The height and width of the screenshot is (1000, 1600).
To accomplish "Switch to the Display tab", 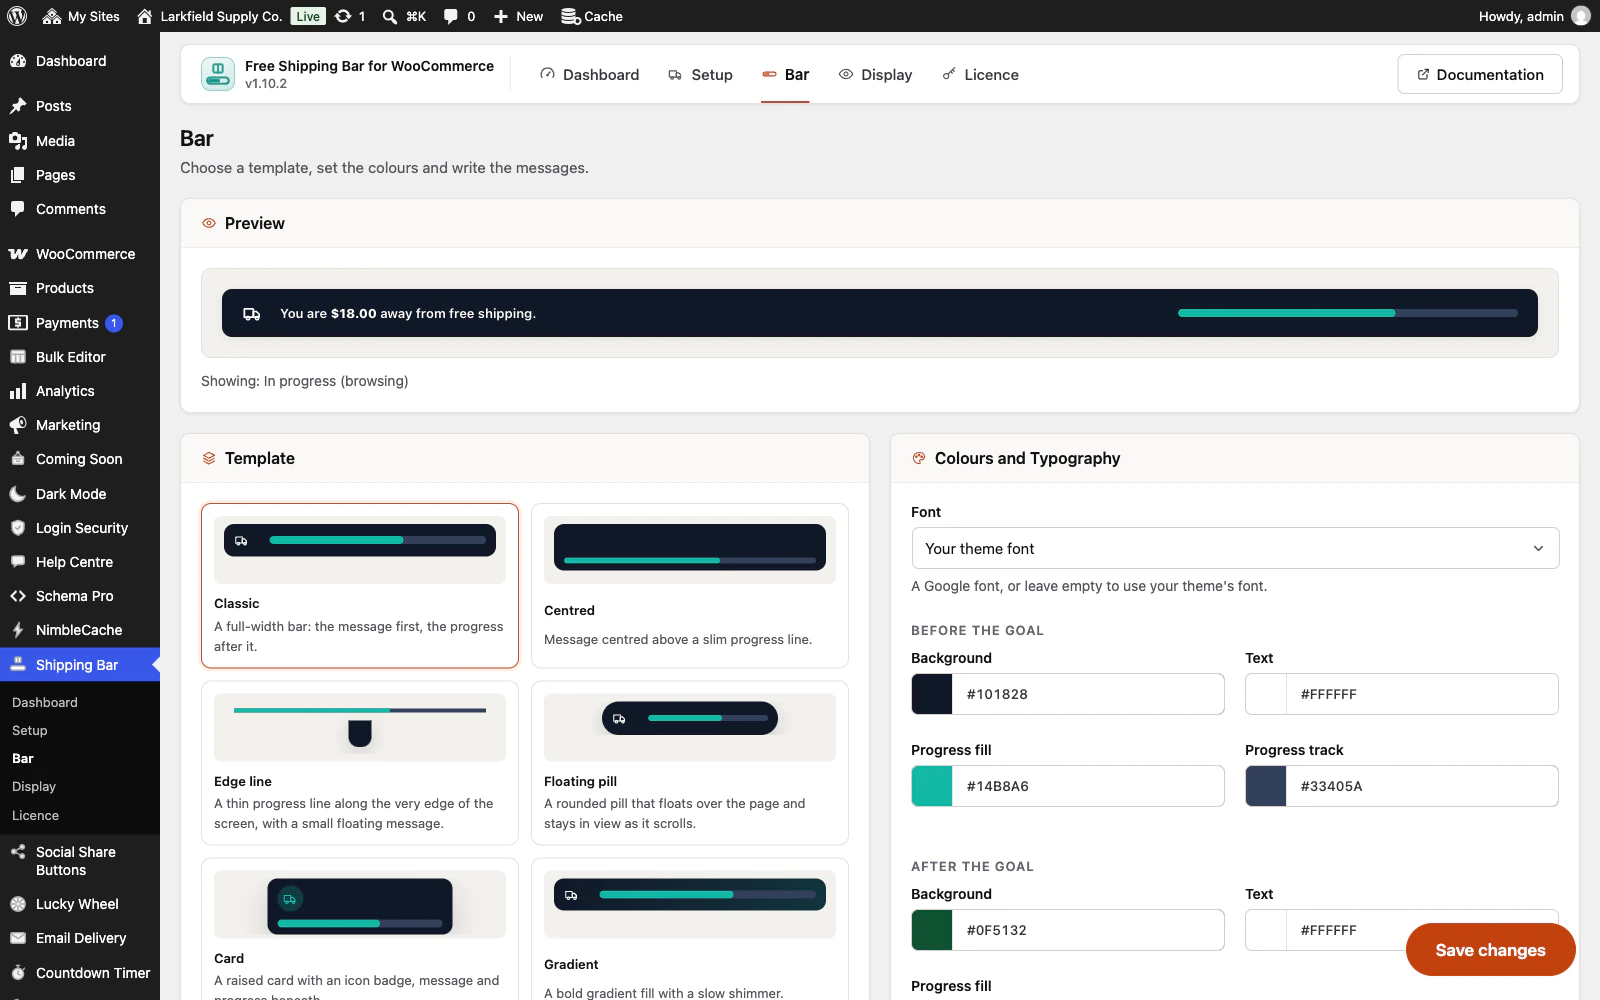I will [875, 75].
